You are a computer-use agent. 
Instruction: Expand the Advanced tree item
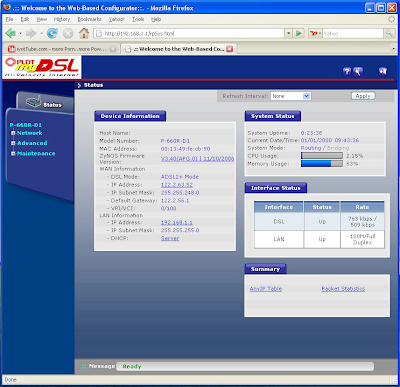[x=13, y=143]
